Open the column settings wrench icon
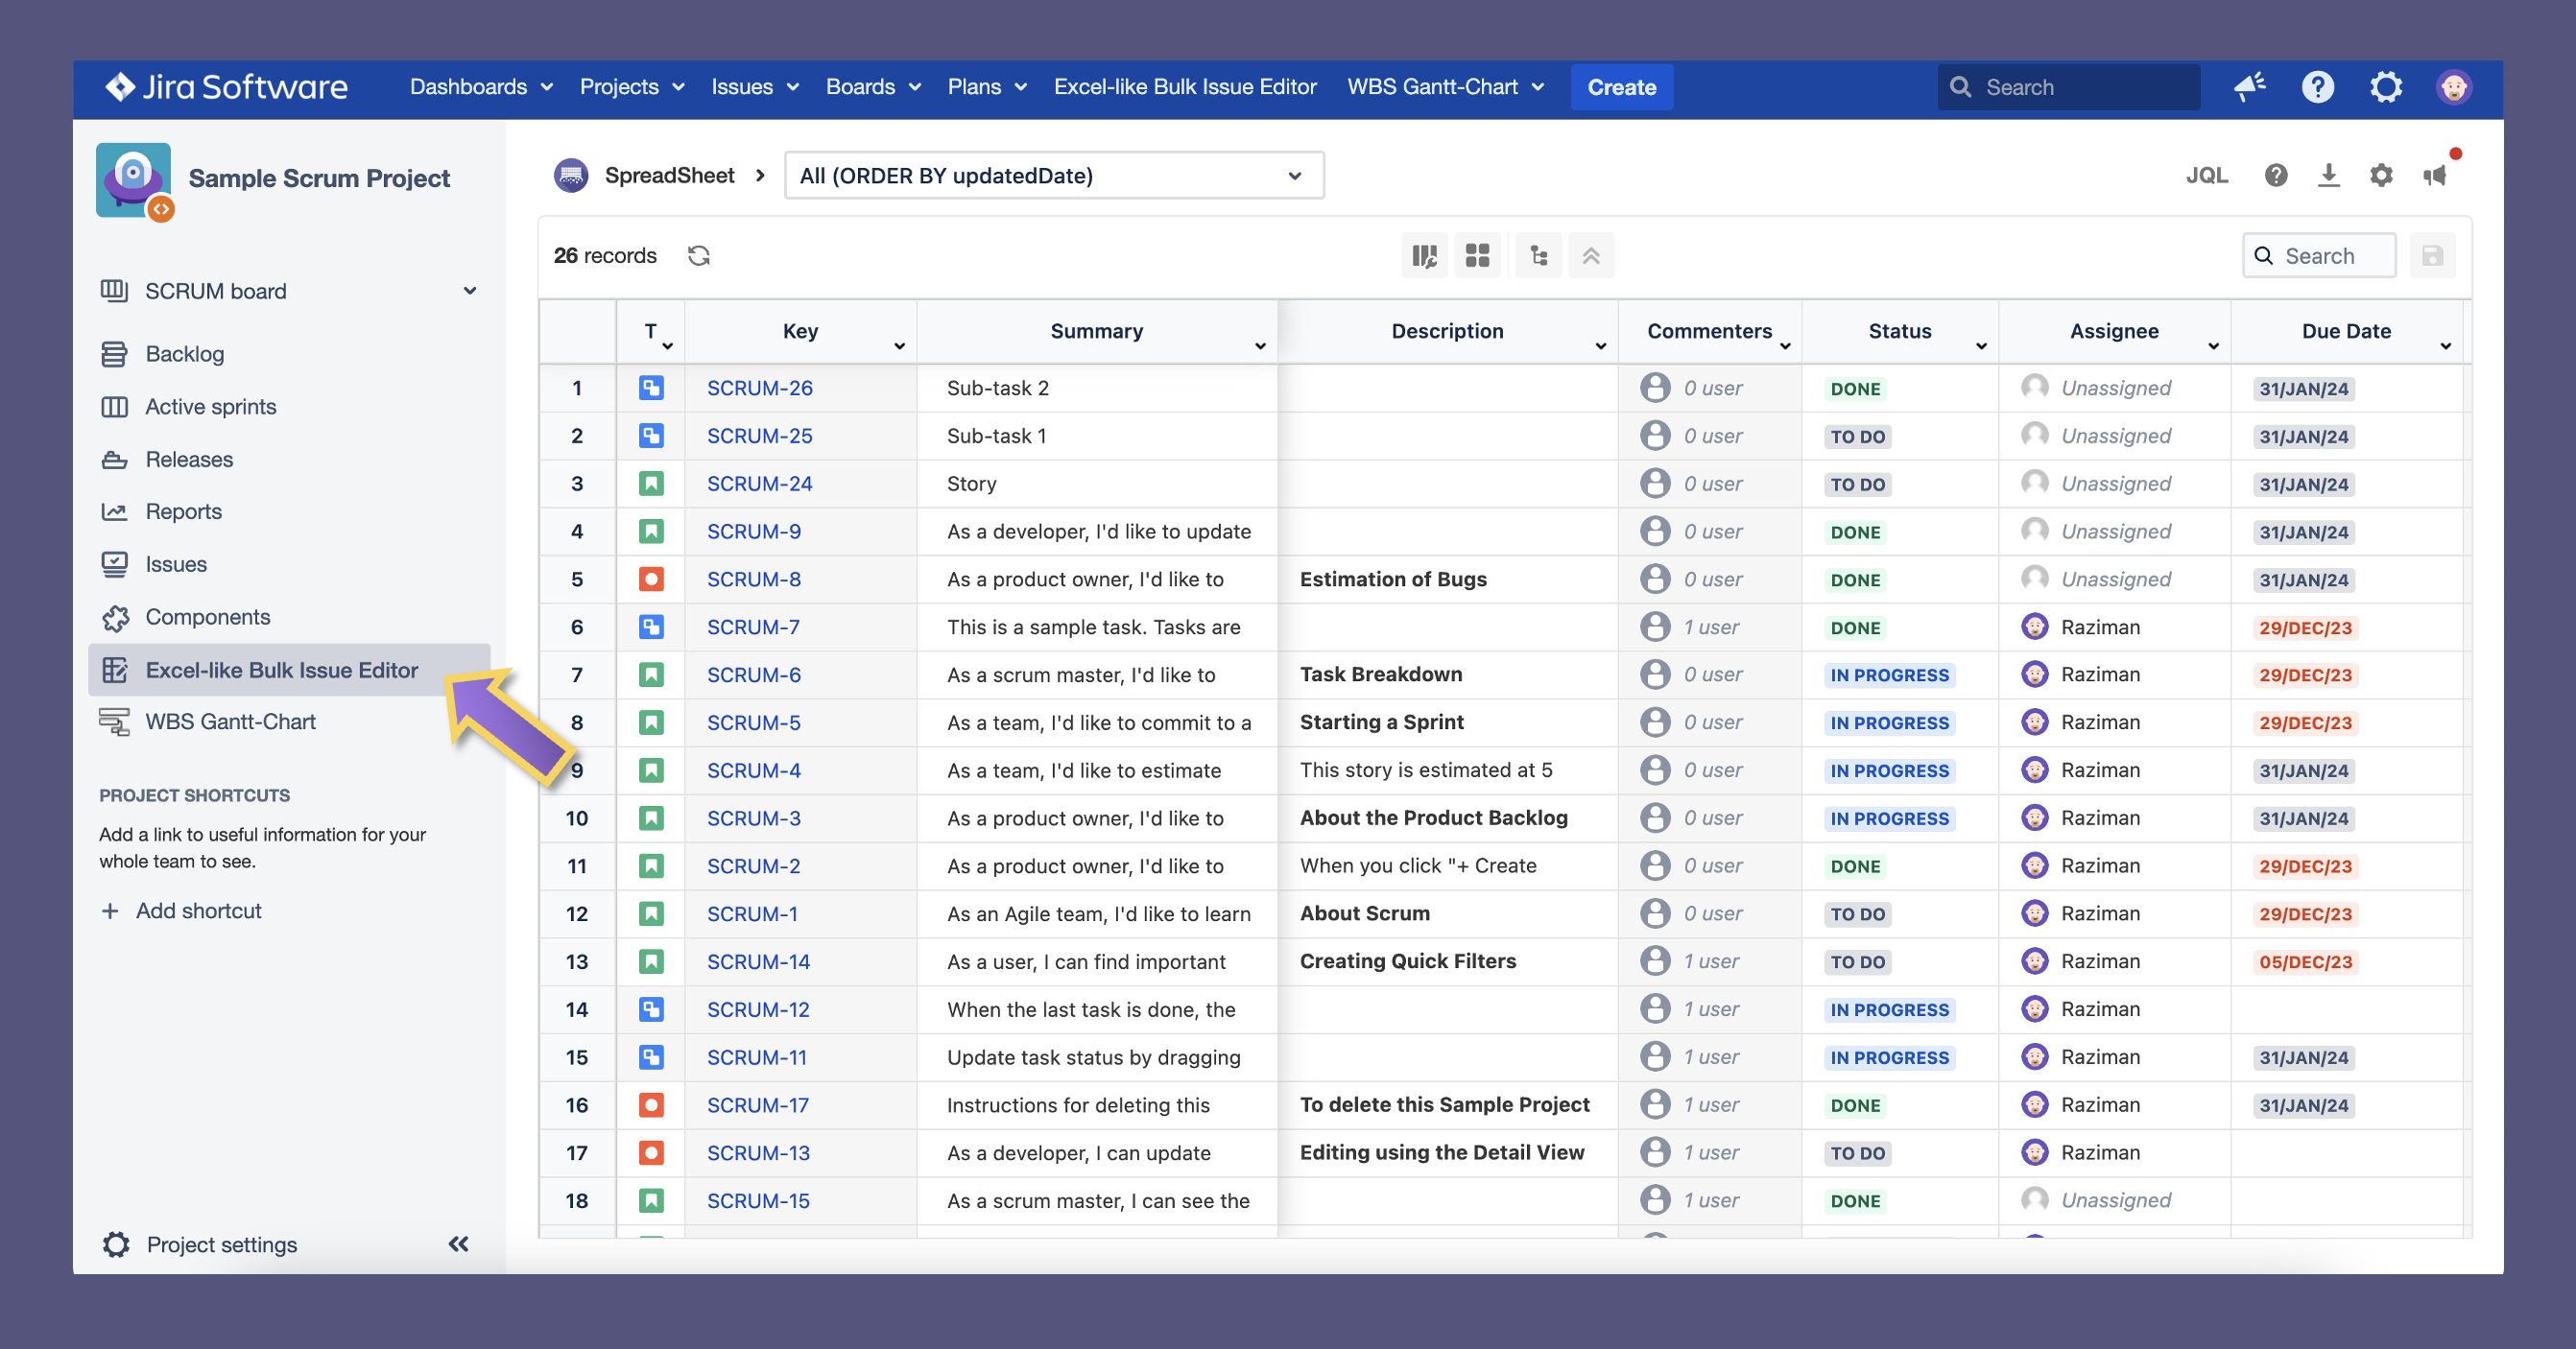 pos(1424,255)
